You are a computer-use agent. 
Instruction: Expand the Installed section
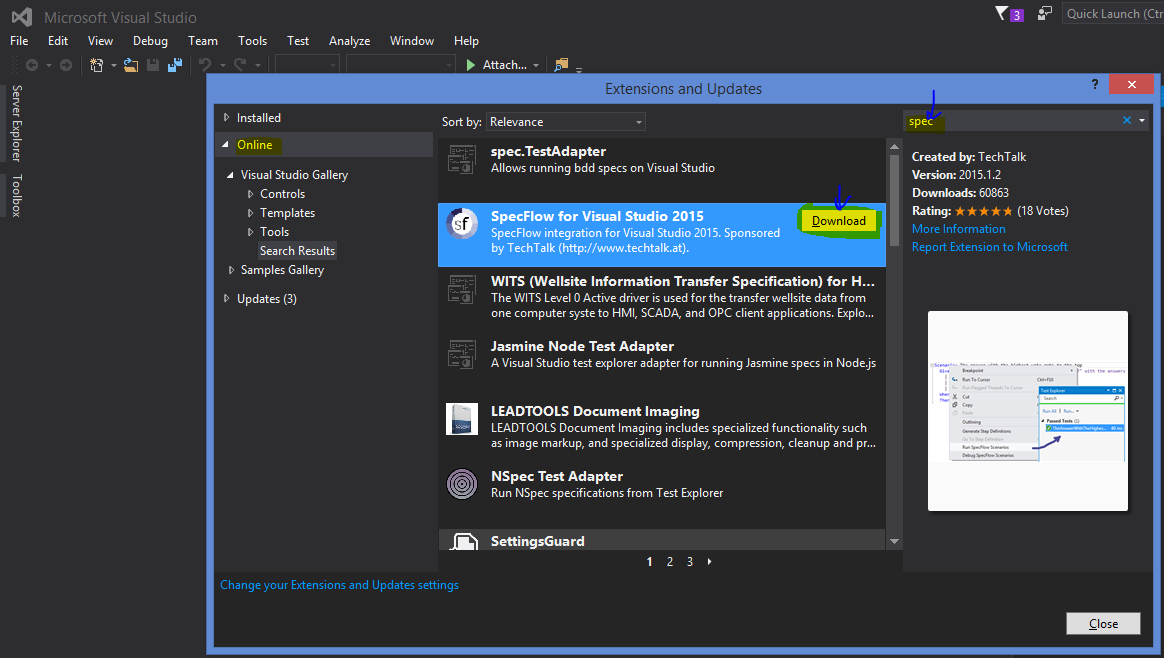tap(226, 117)
